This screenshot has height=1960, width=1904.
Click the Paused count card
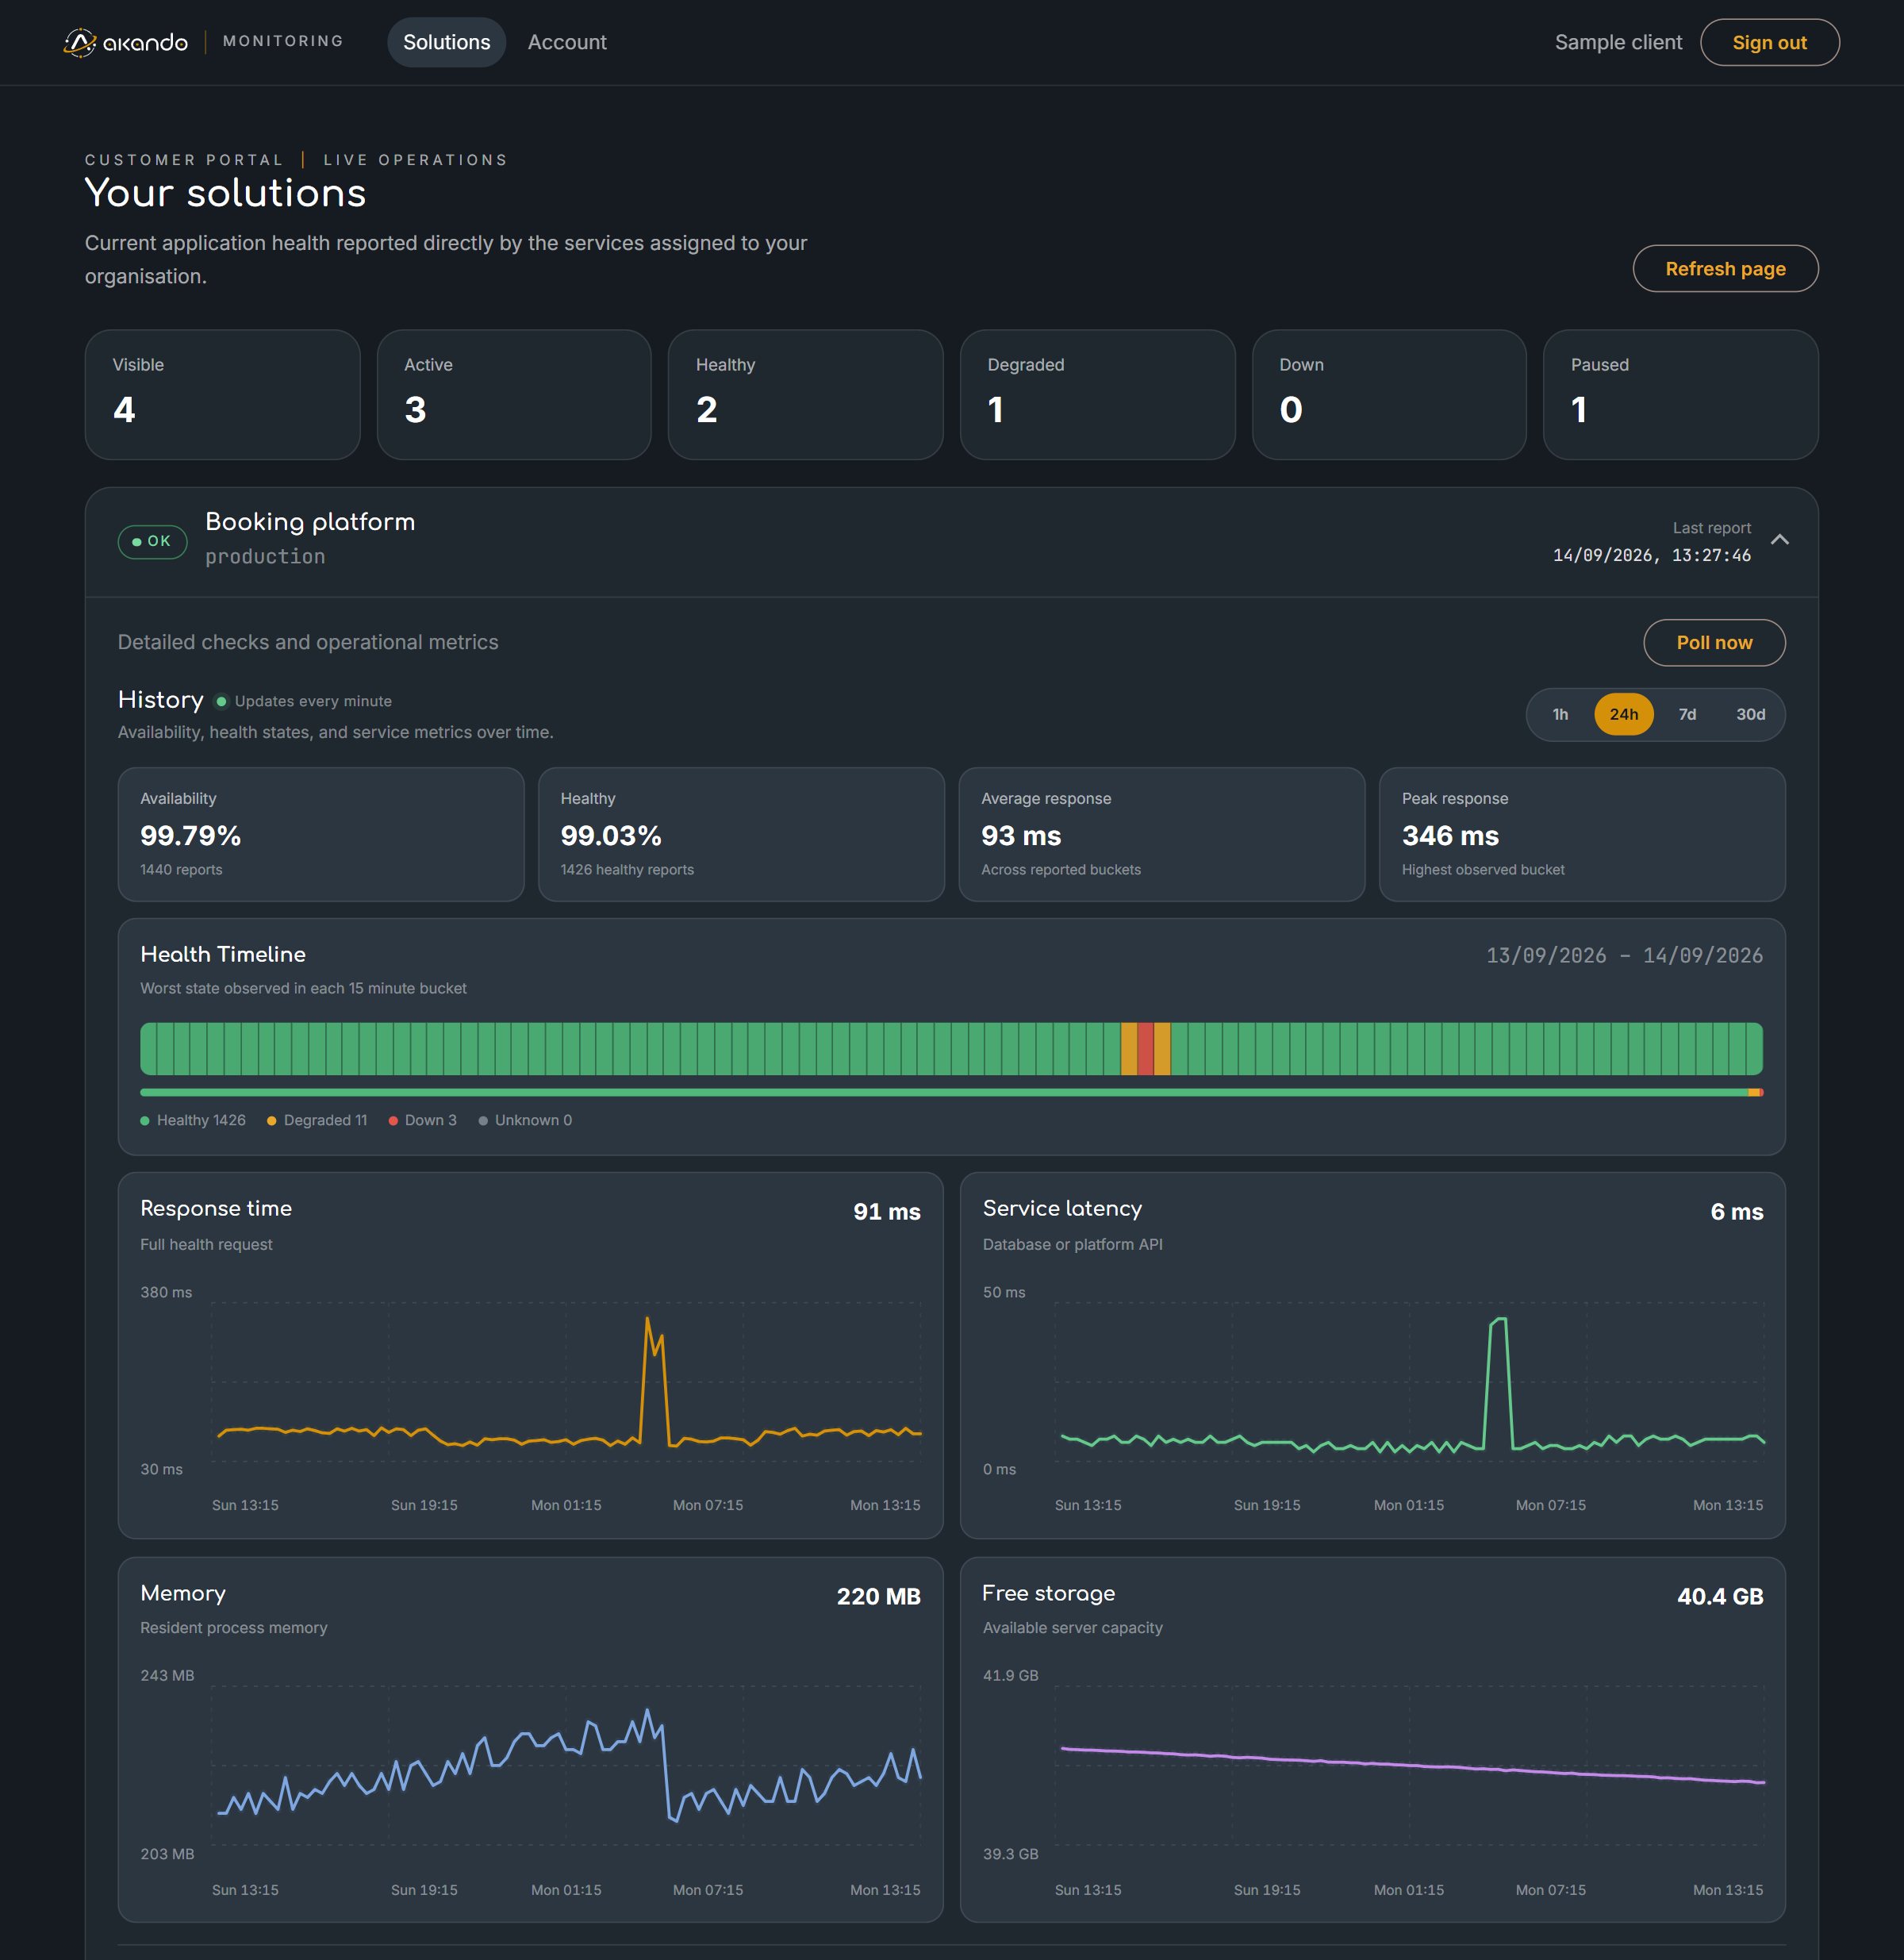[1680, 394]
